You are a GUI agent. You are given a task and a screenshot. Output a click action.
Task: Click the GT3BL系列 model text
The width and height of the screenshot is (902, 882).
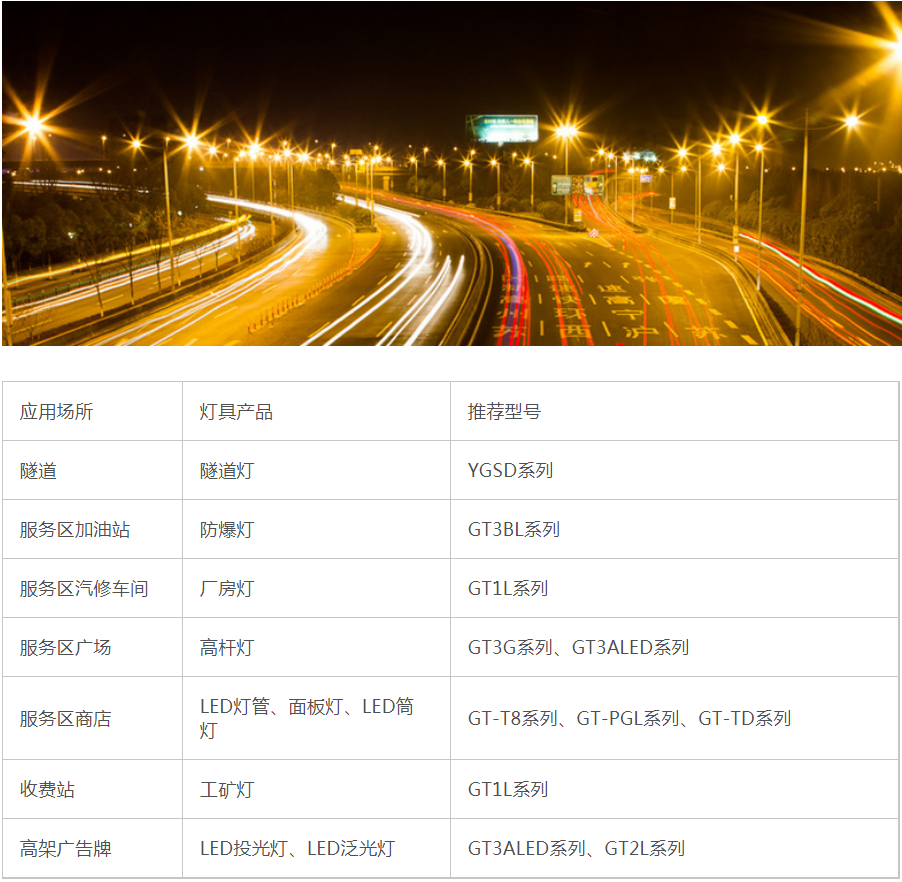tap(514, 530)
